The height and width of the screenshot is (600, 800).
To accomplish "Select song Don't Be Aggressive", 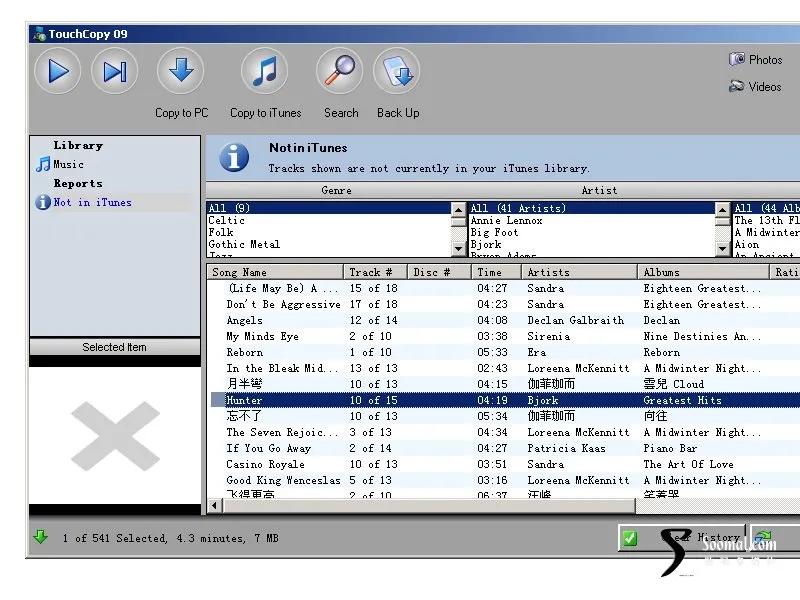I will click(283, 304).
